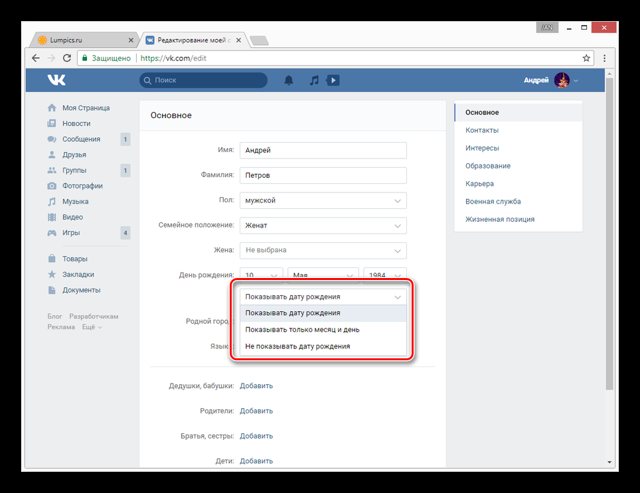Click the Фамилия field with Петров
The image size is (640, 493).
point(323,175)
